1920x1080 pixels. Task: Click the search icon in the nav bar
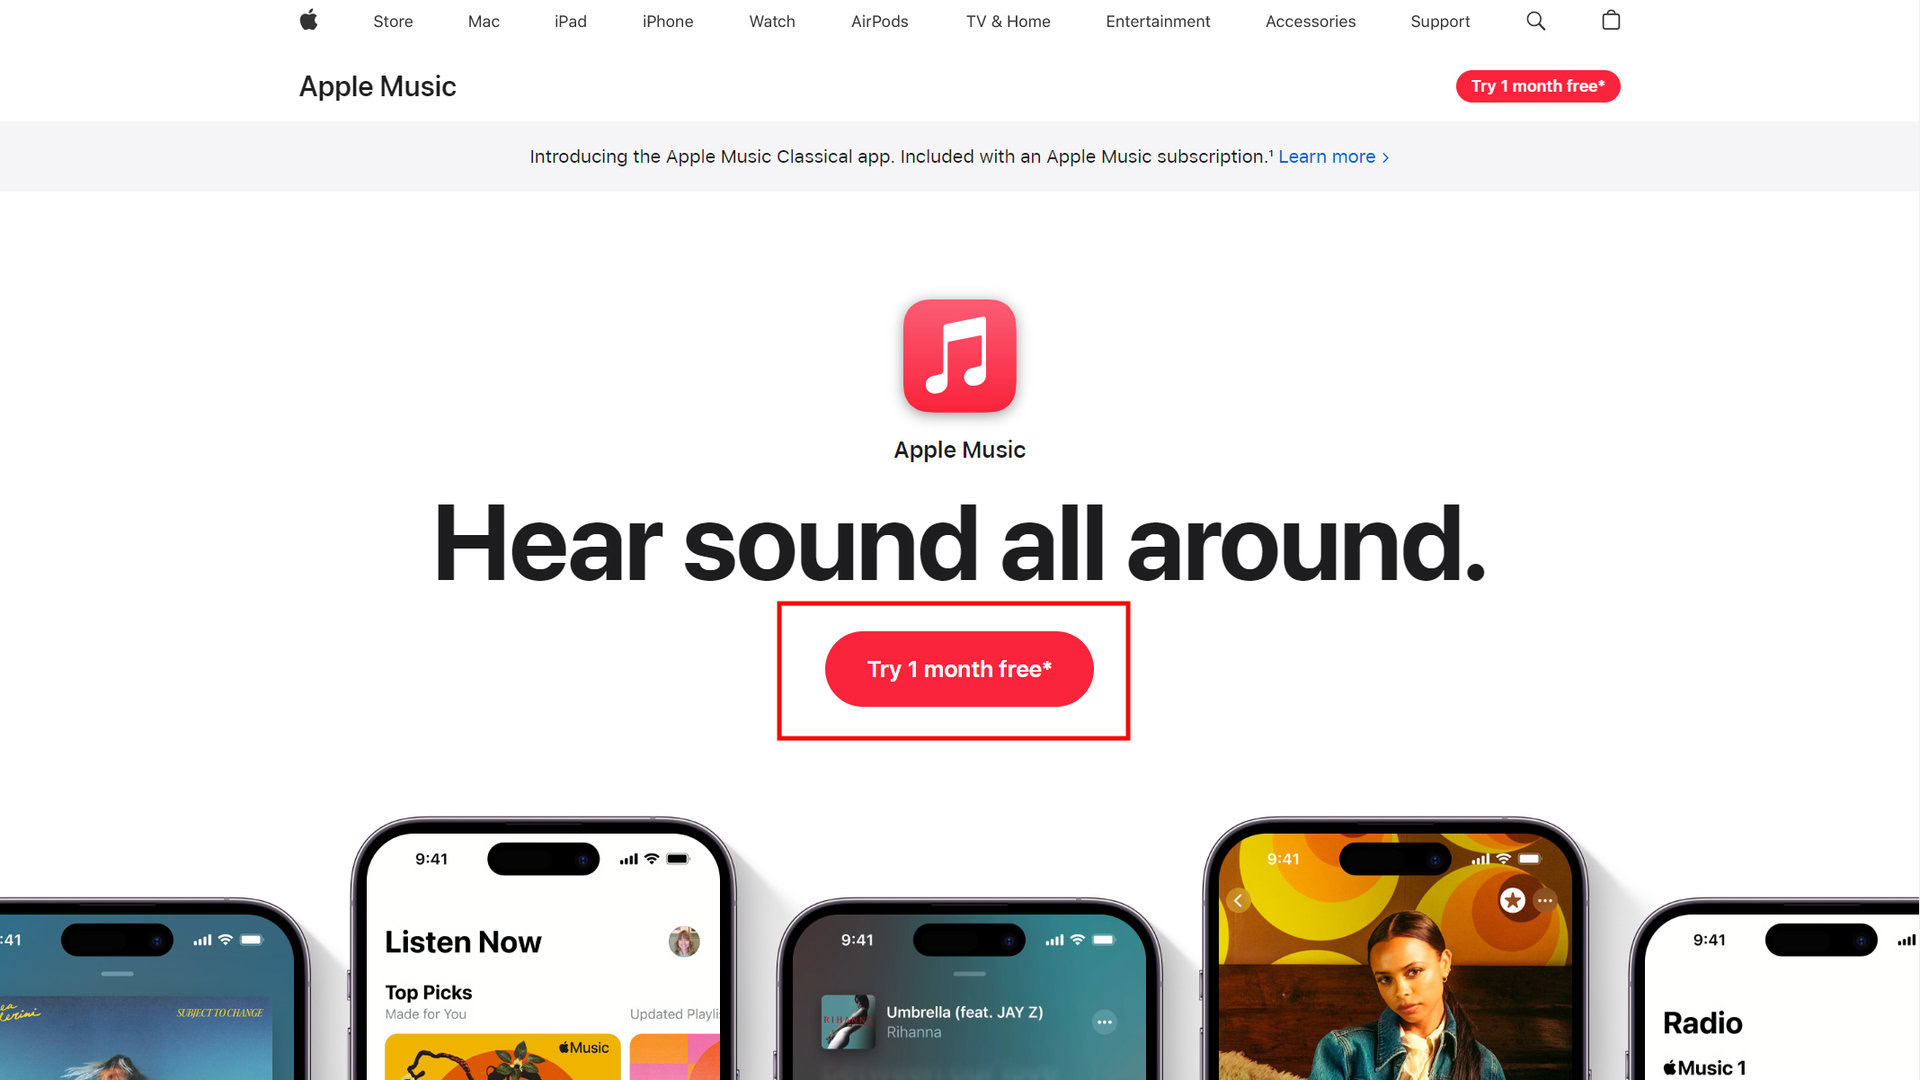point(1534,21)
